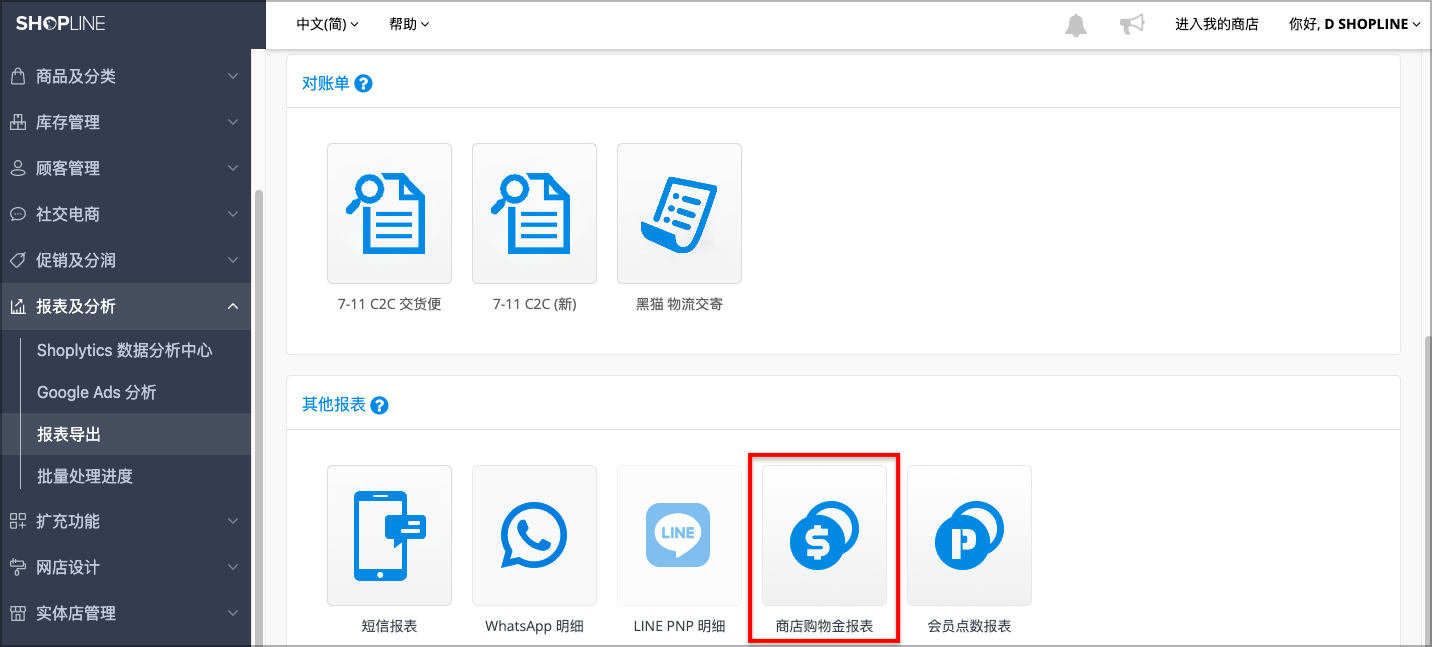
Task: Open the 商店购物金报表 dollar coin icon
Action: (824, 535)
